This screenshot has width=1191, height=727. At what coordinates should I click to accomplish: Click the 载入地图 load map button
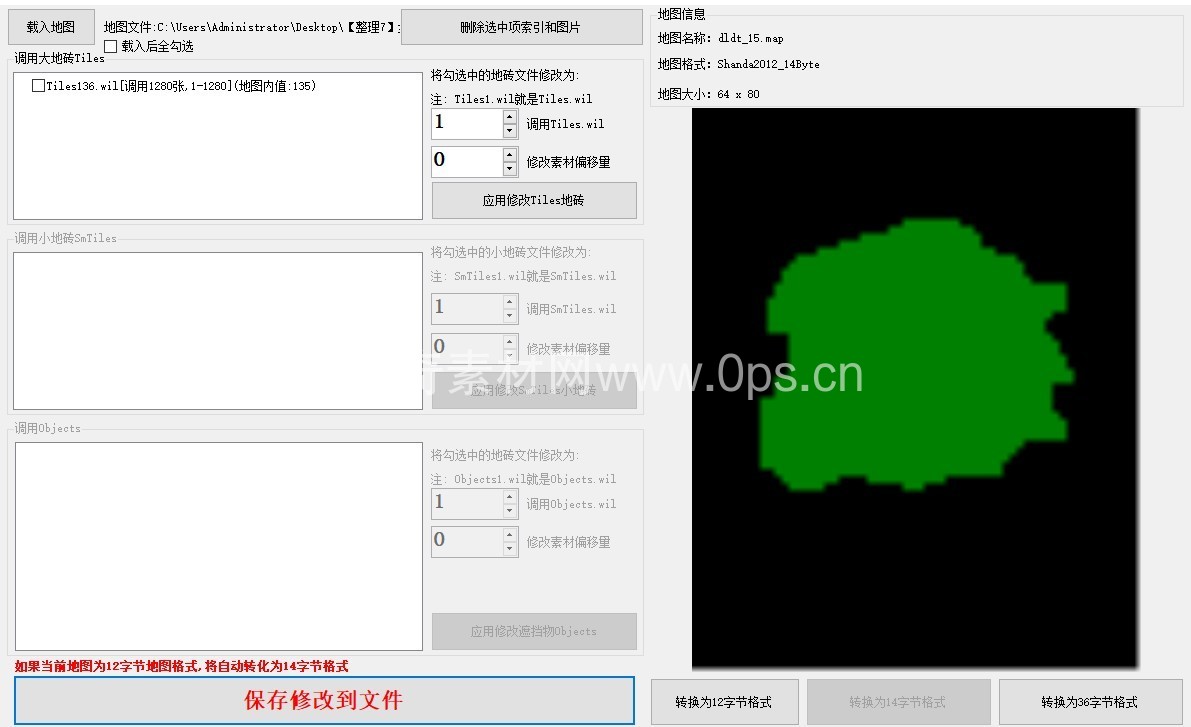tap(51, 27)
